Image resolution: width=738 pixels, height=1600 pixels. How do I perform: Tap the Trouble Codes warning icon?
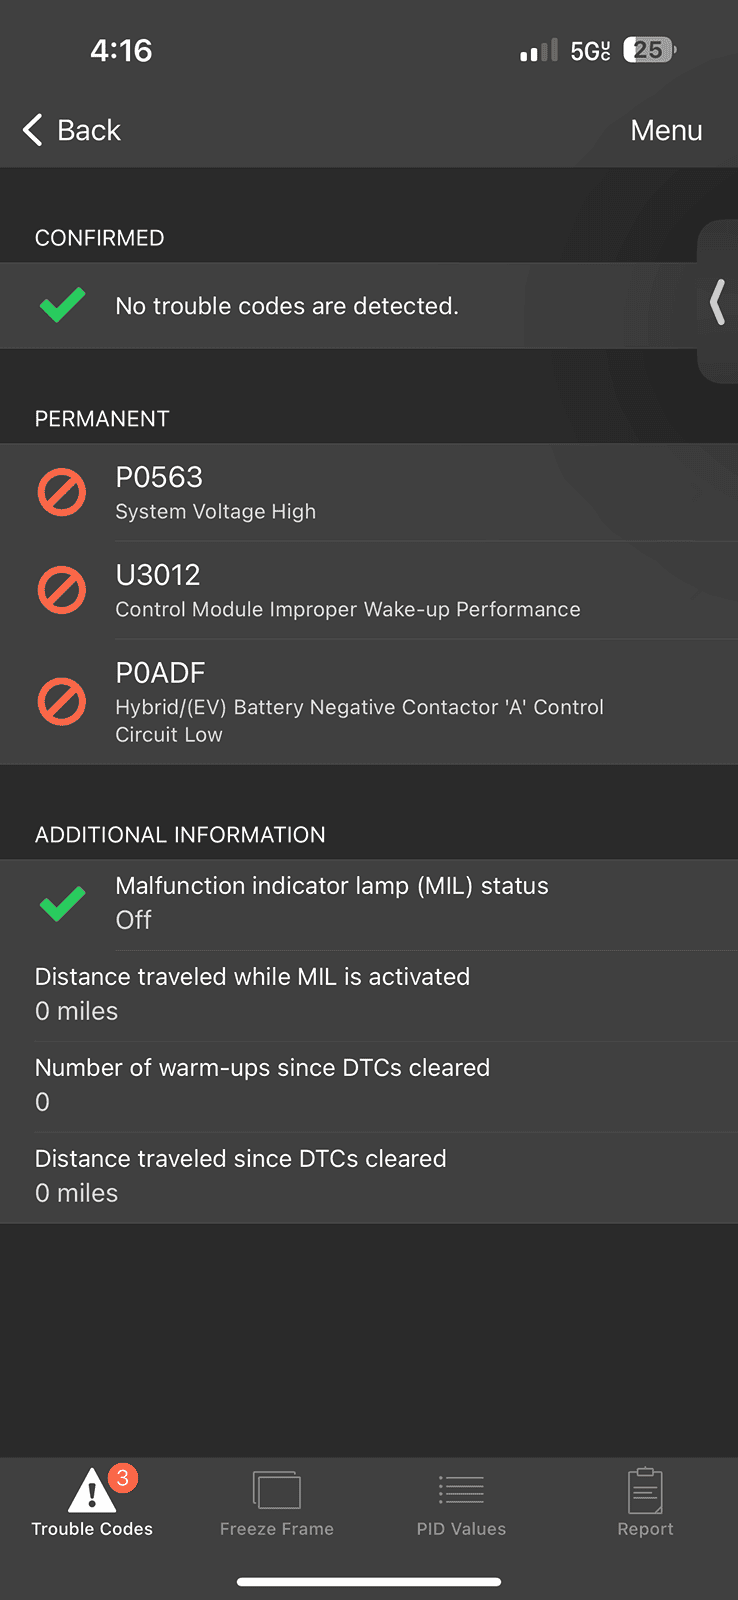point(90,1491)
